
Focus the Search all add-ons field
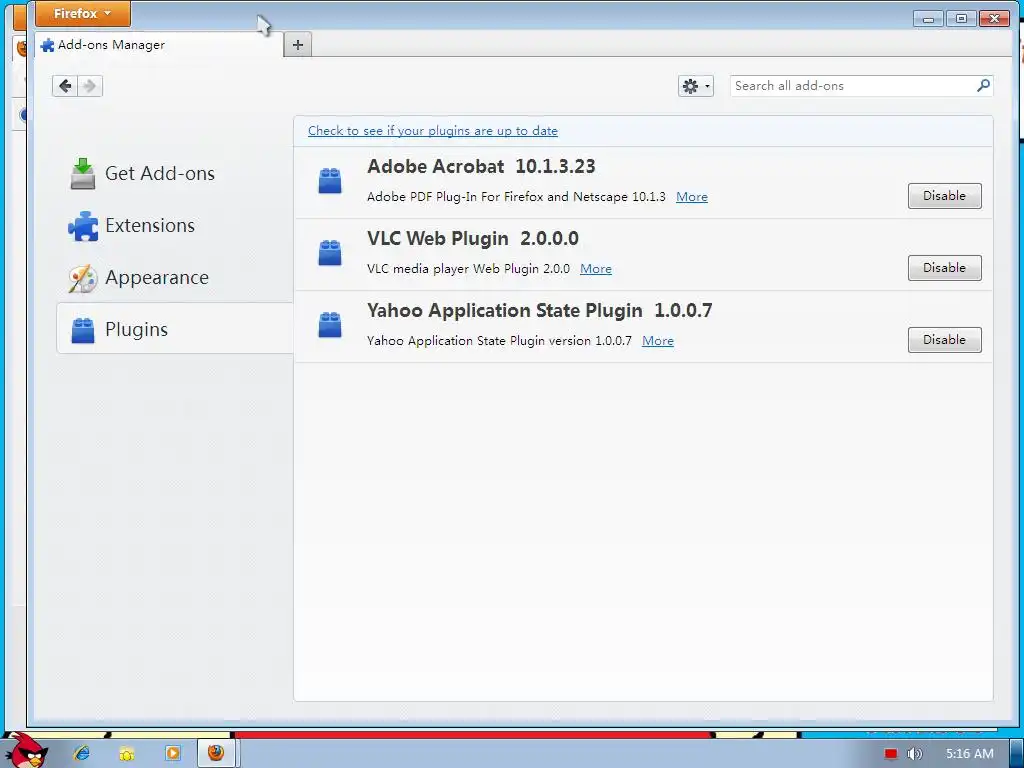[x=861, y=86]
